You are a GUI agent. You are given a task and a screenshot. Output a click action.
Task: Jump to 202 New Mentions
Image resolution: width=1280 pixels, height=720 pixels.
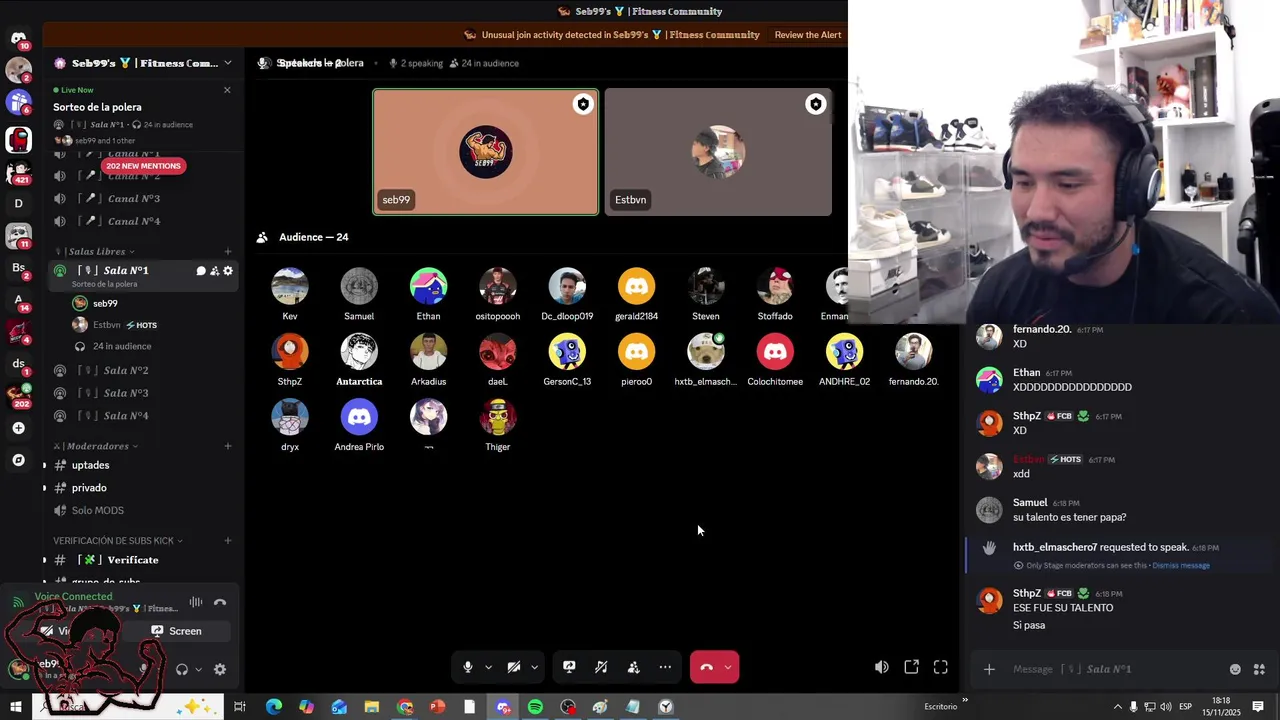point(143,166)
